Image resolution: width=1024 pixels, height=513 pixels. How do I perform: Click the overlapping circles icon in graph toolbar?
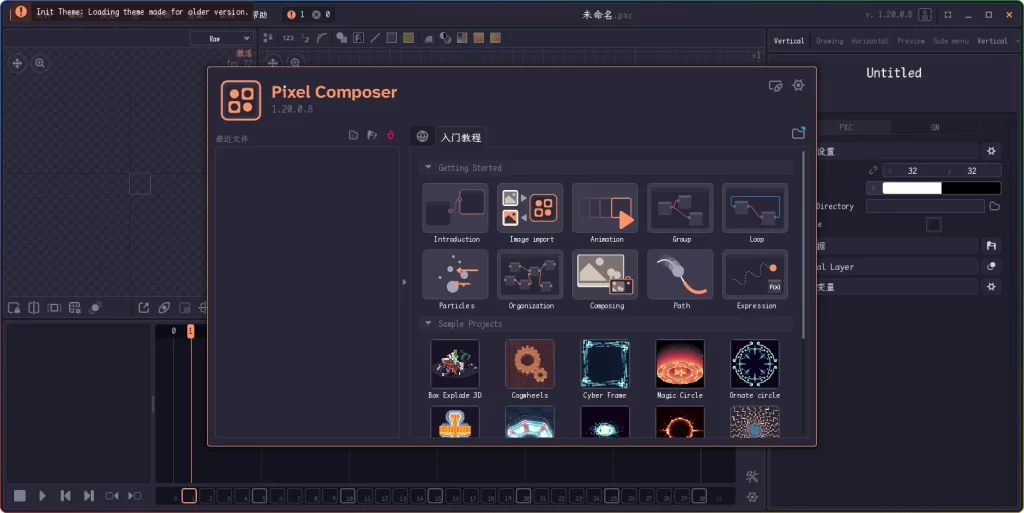(445, 38)
